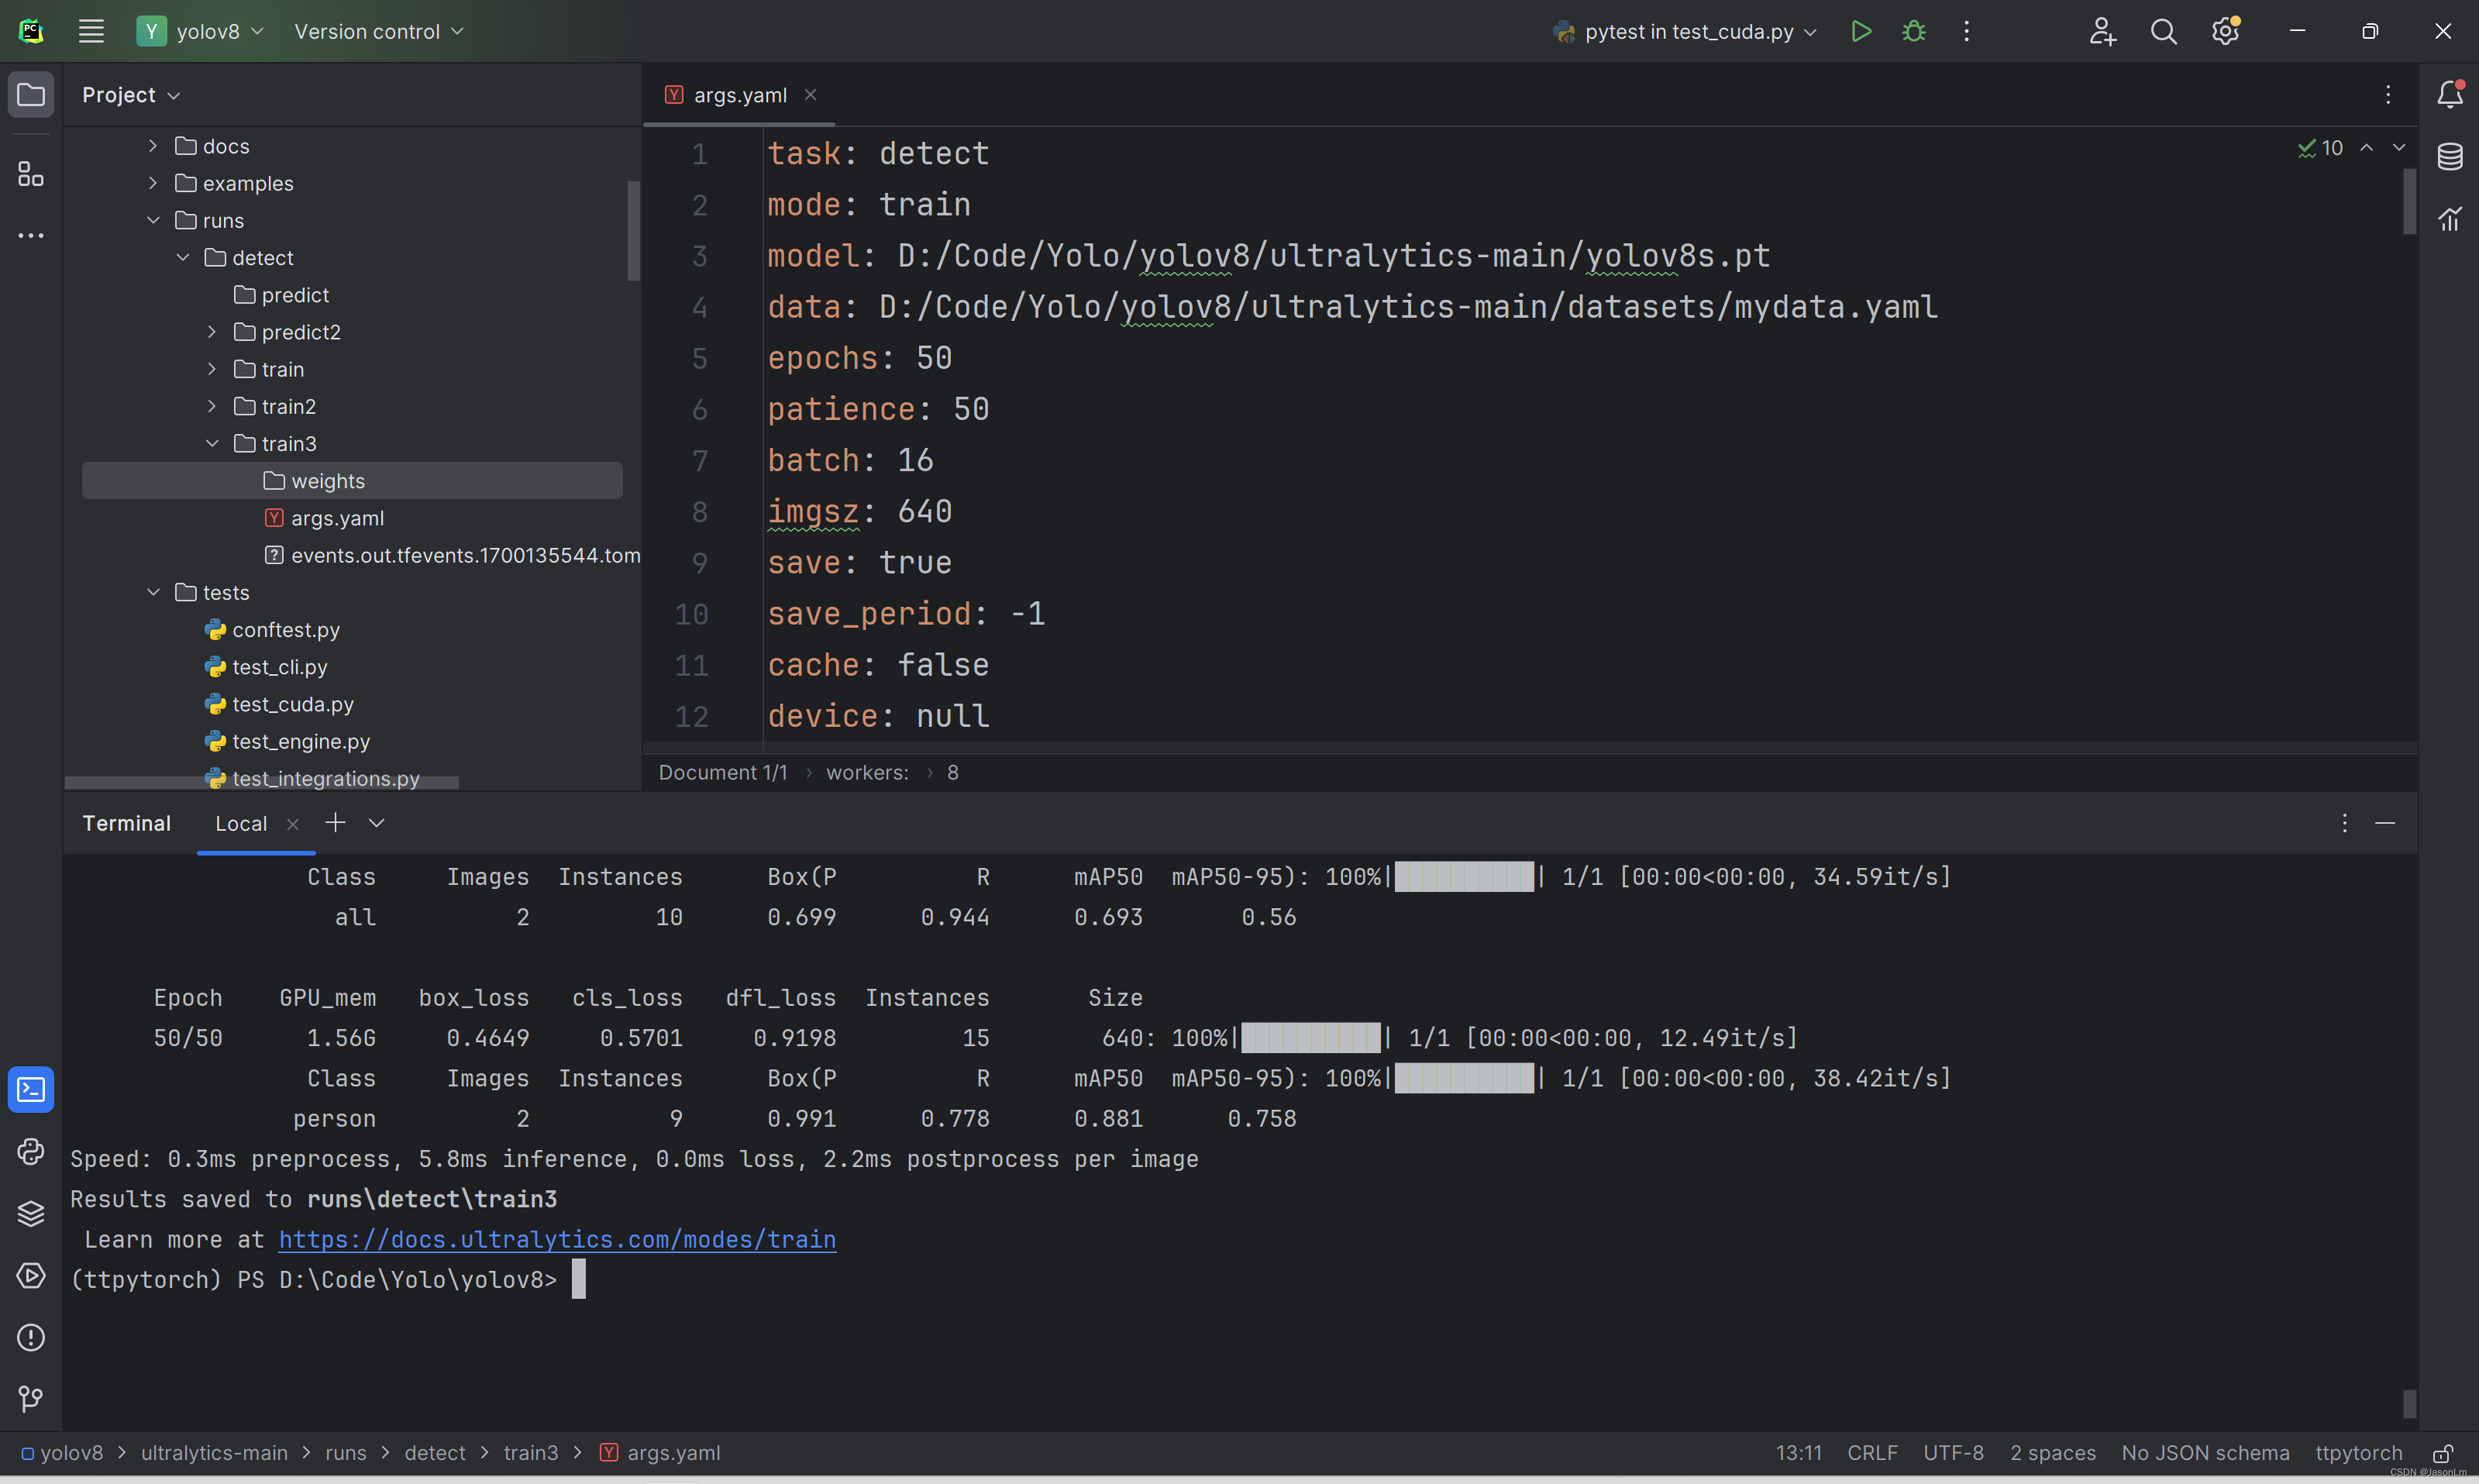This screenshot has width=2479, height=1484.
Task: Click UTF-8 encoding widget
Action: (1953, 1453)
